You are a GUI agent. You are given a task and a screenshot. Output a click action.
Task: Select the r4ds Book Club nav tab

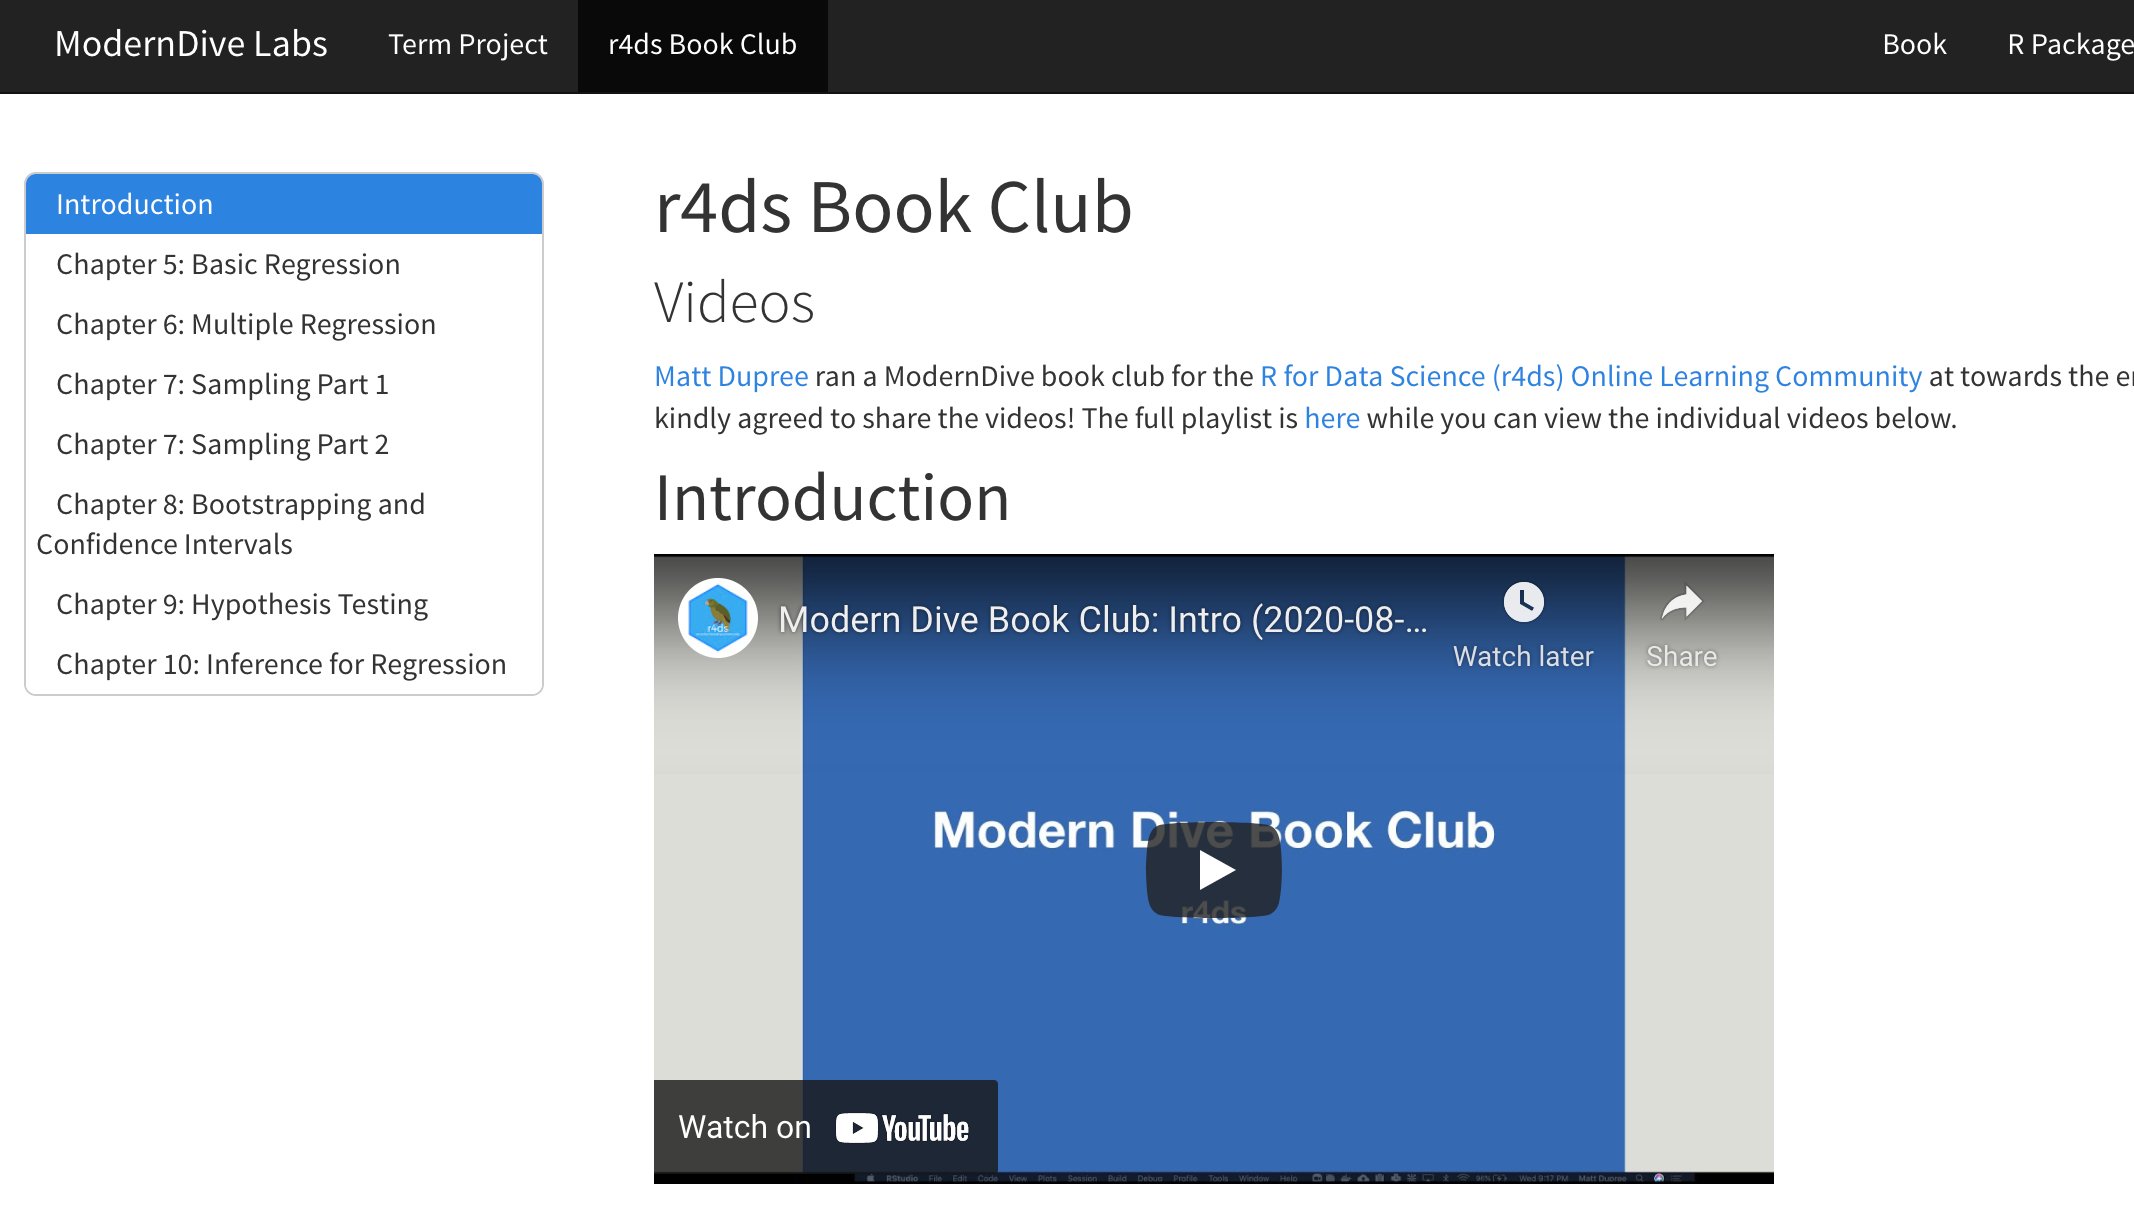pos(702,45)
